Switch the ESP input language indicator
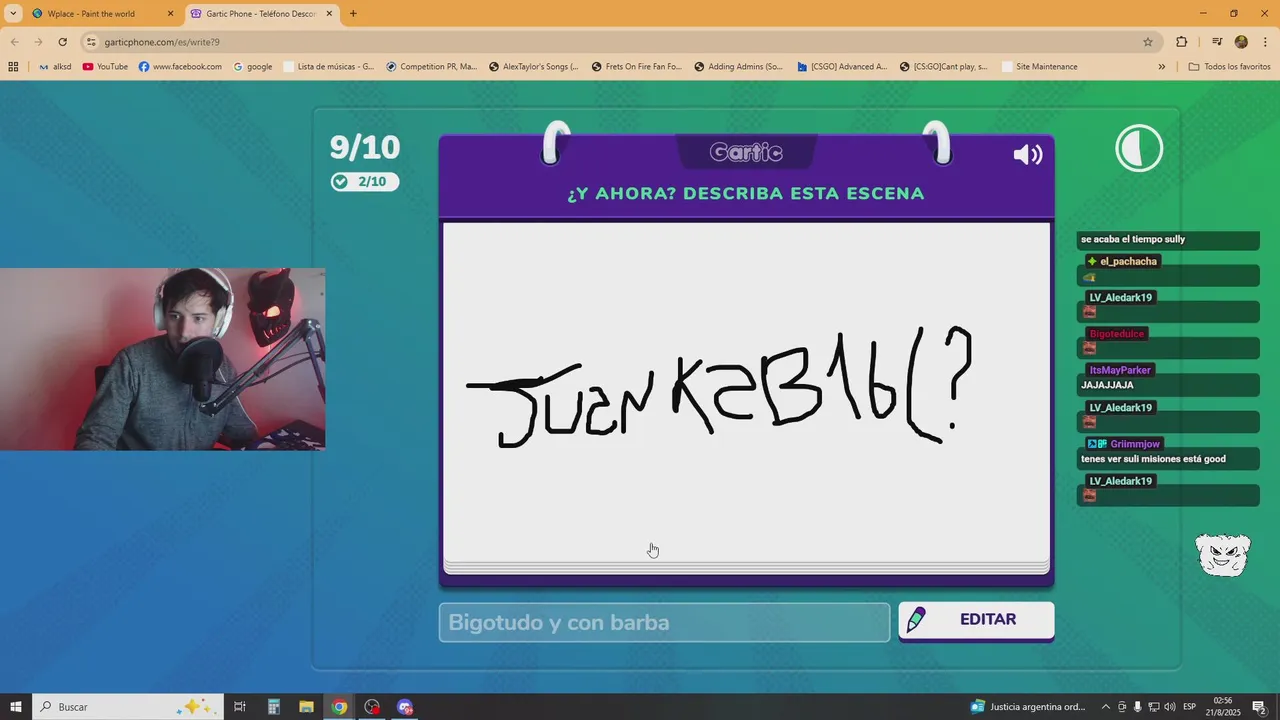Viewport: 1280px width, 720px height. pos(1190,707)
